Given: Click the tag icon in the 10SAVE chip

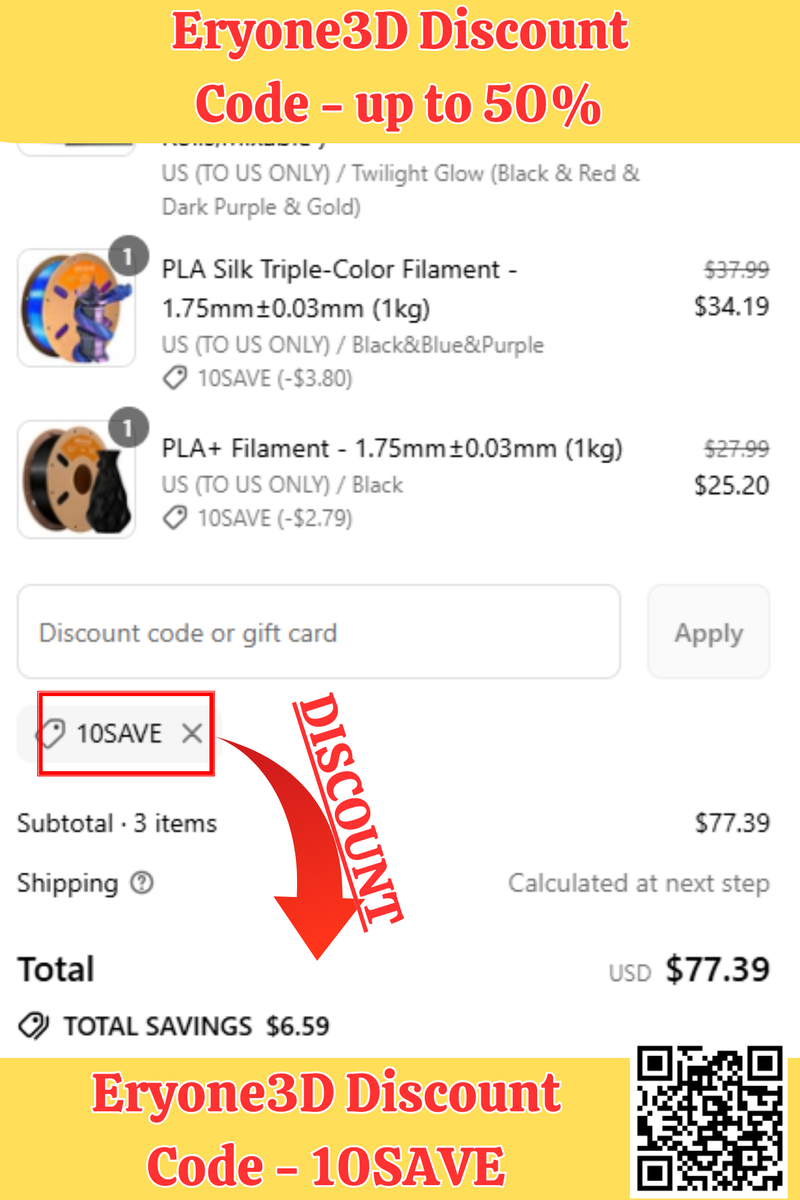Looking at the screenshot, I should (x=52, y=734).
